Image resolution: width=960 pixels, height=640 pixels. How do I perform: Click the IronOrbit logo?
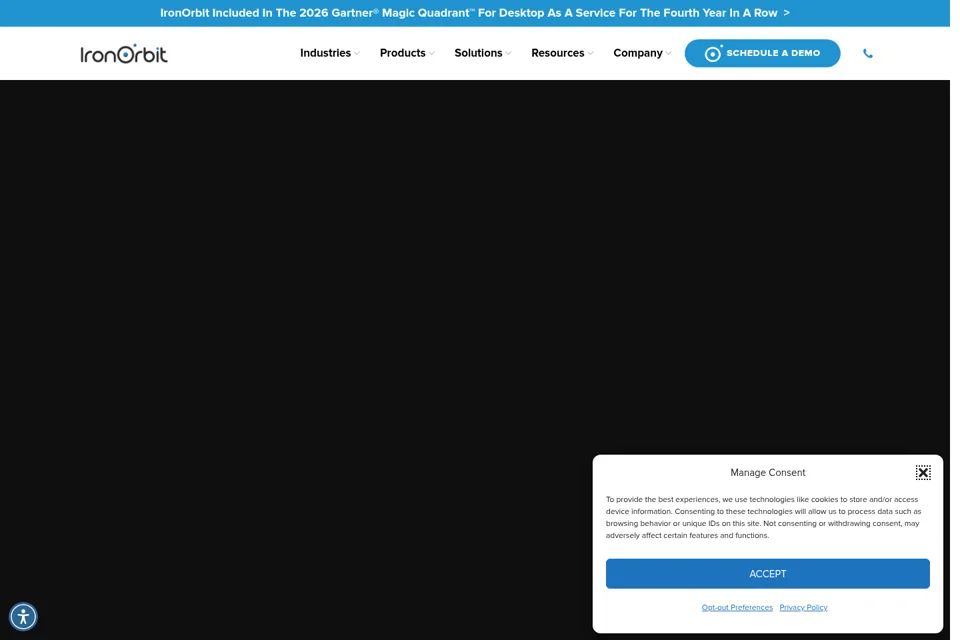coord(124,54)
